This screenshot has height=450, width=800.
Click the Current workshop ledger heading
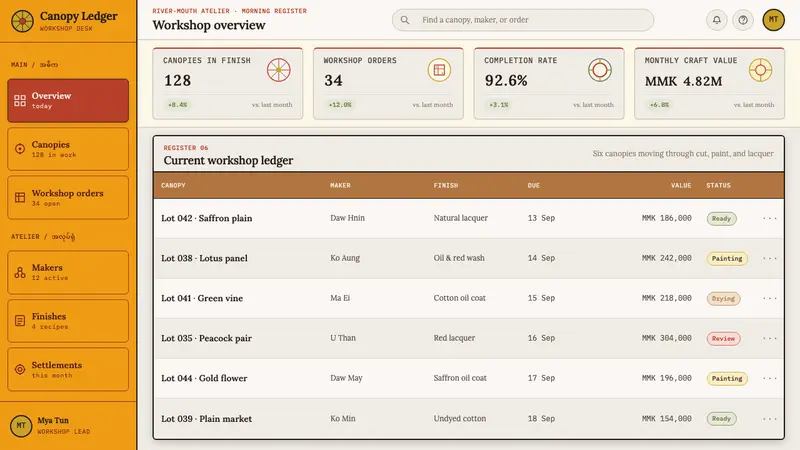[x=228, y=160]
